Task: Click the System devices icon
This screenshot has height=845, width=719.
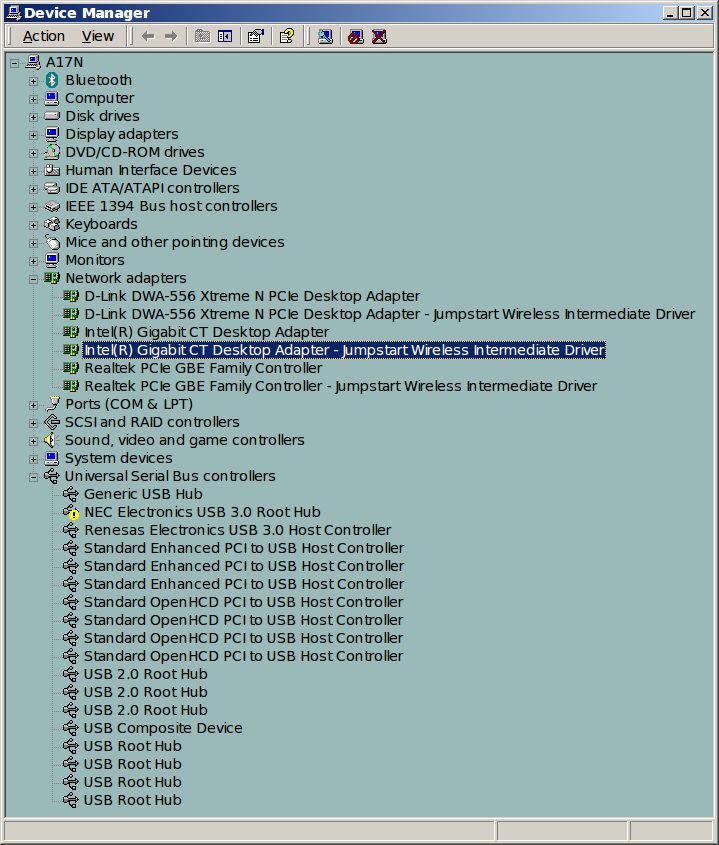Action: click(52, 458)
